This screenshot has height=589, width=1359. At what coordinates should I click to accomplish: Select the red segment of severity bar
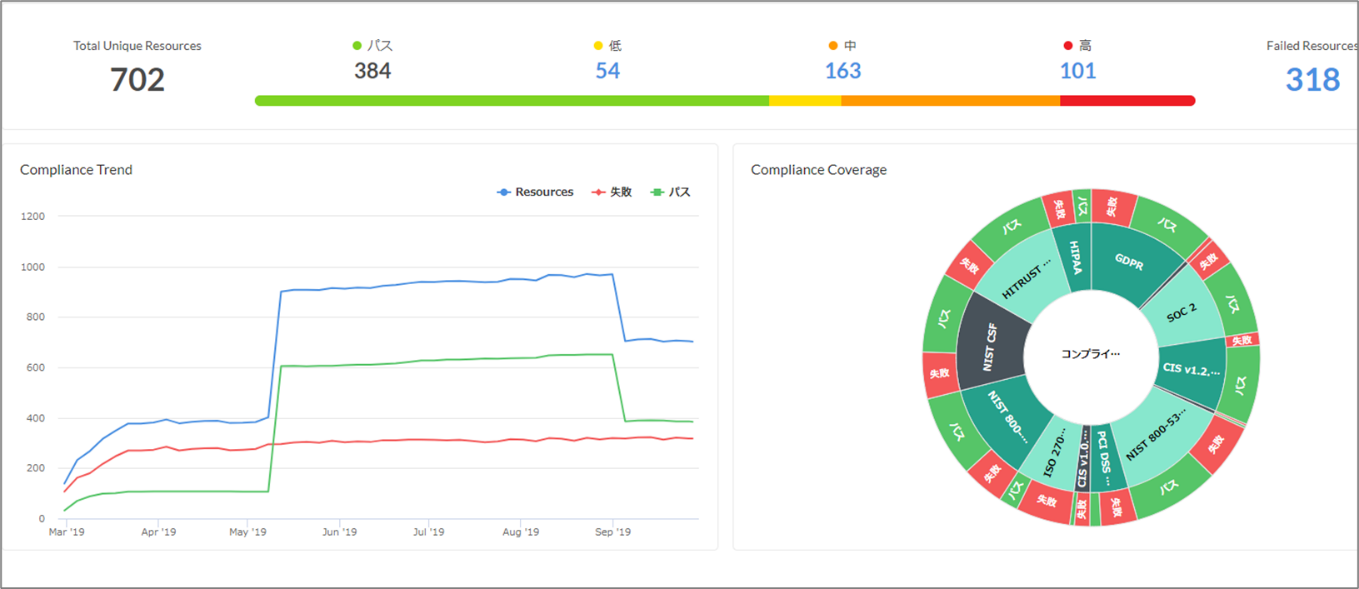point(1127,101)
